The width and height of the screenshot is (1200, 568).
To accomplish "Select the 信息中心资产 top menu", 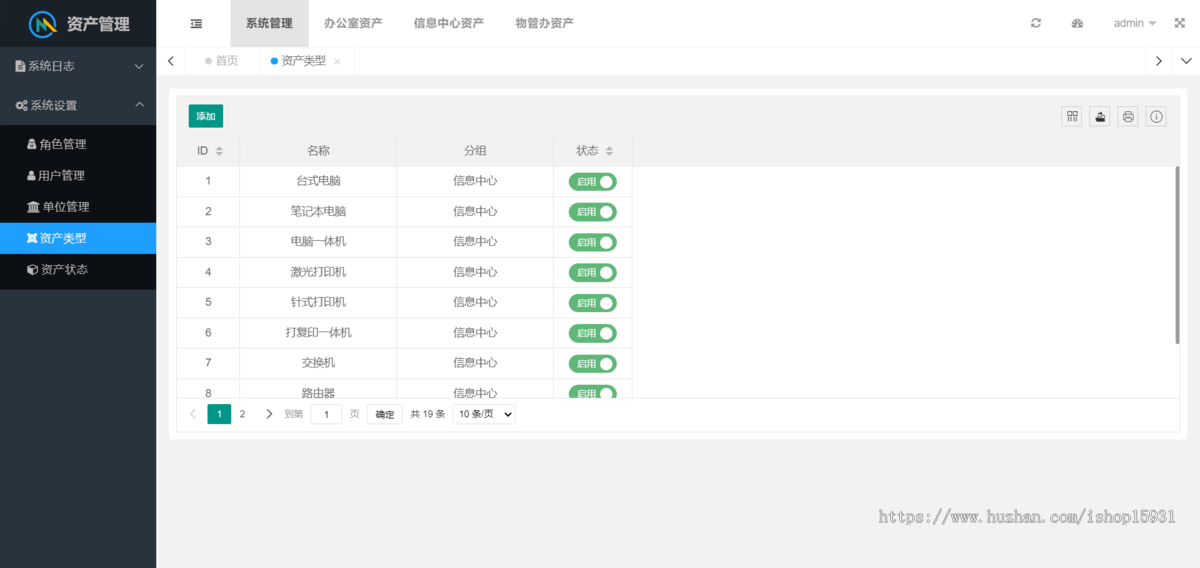I will point(449,23).
